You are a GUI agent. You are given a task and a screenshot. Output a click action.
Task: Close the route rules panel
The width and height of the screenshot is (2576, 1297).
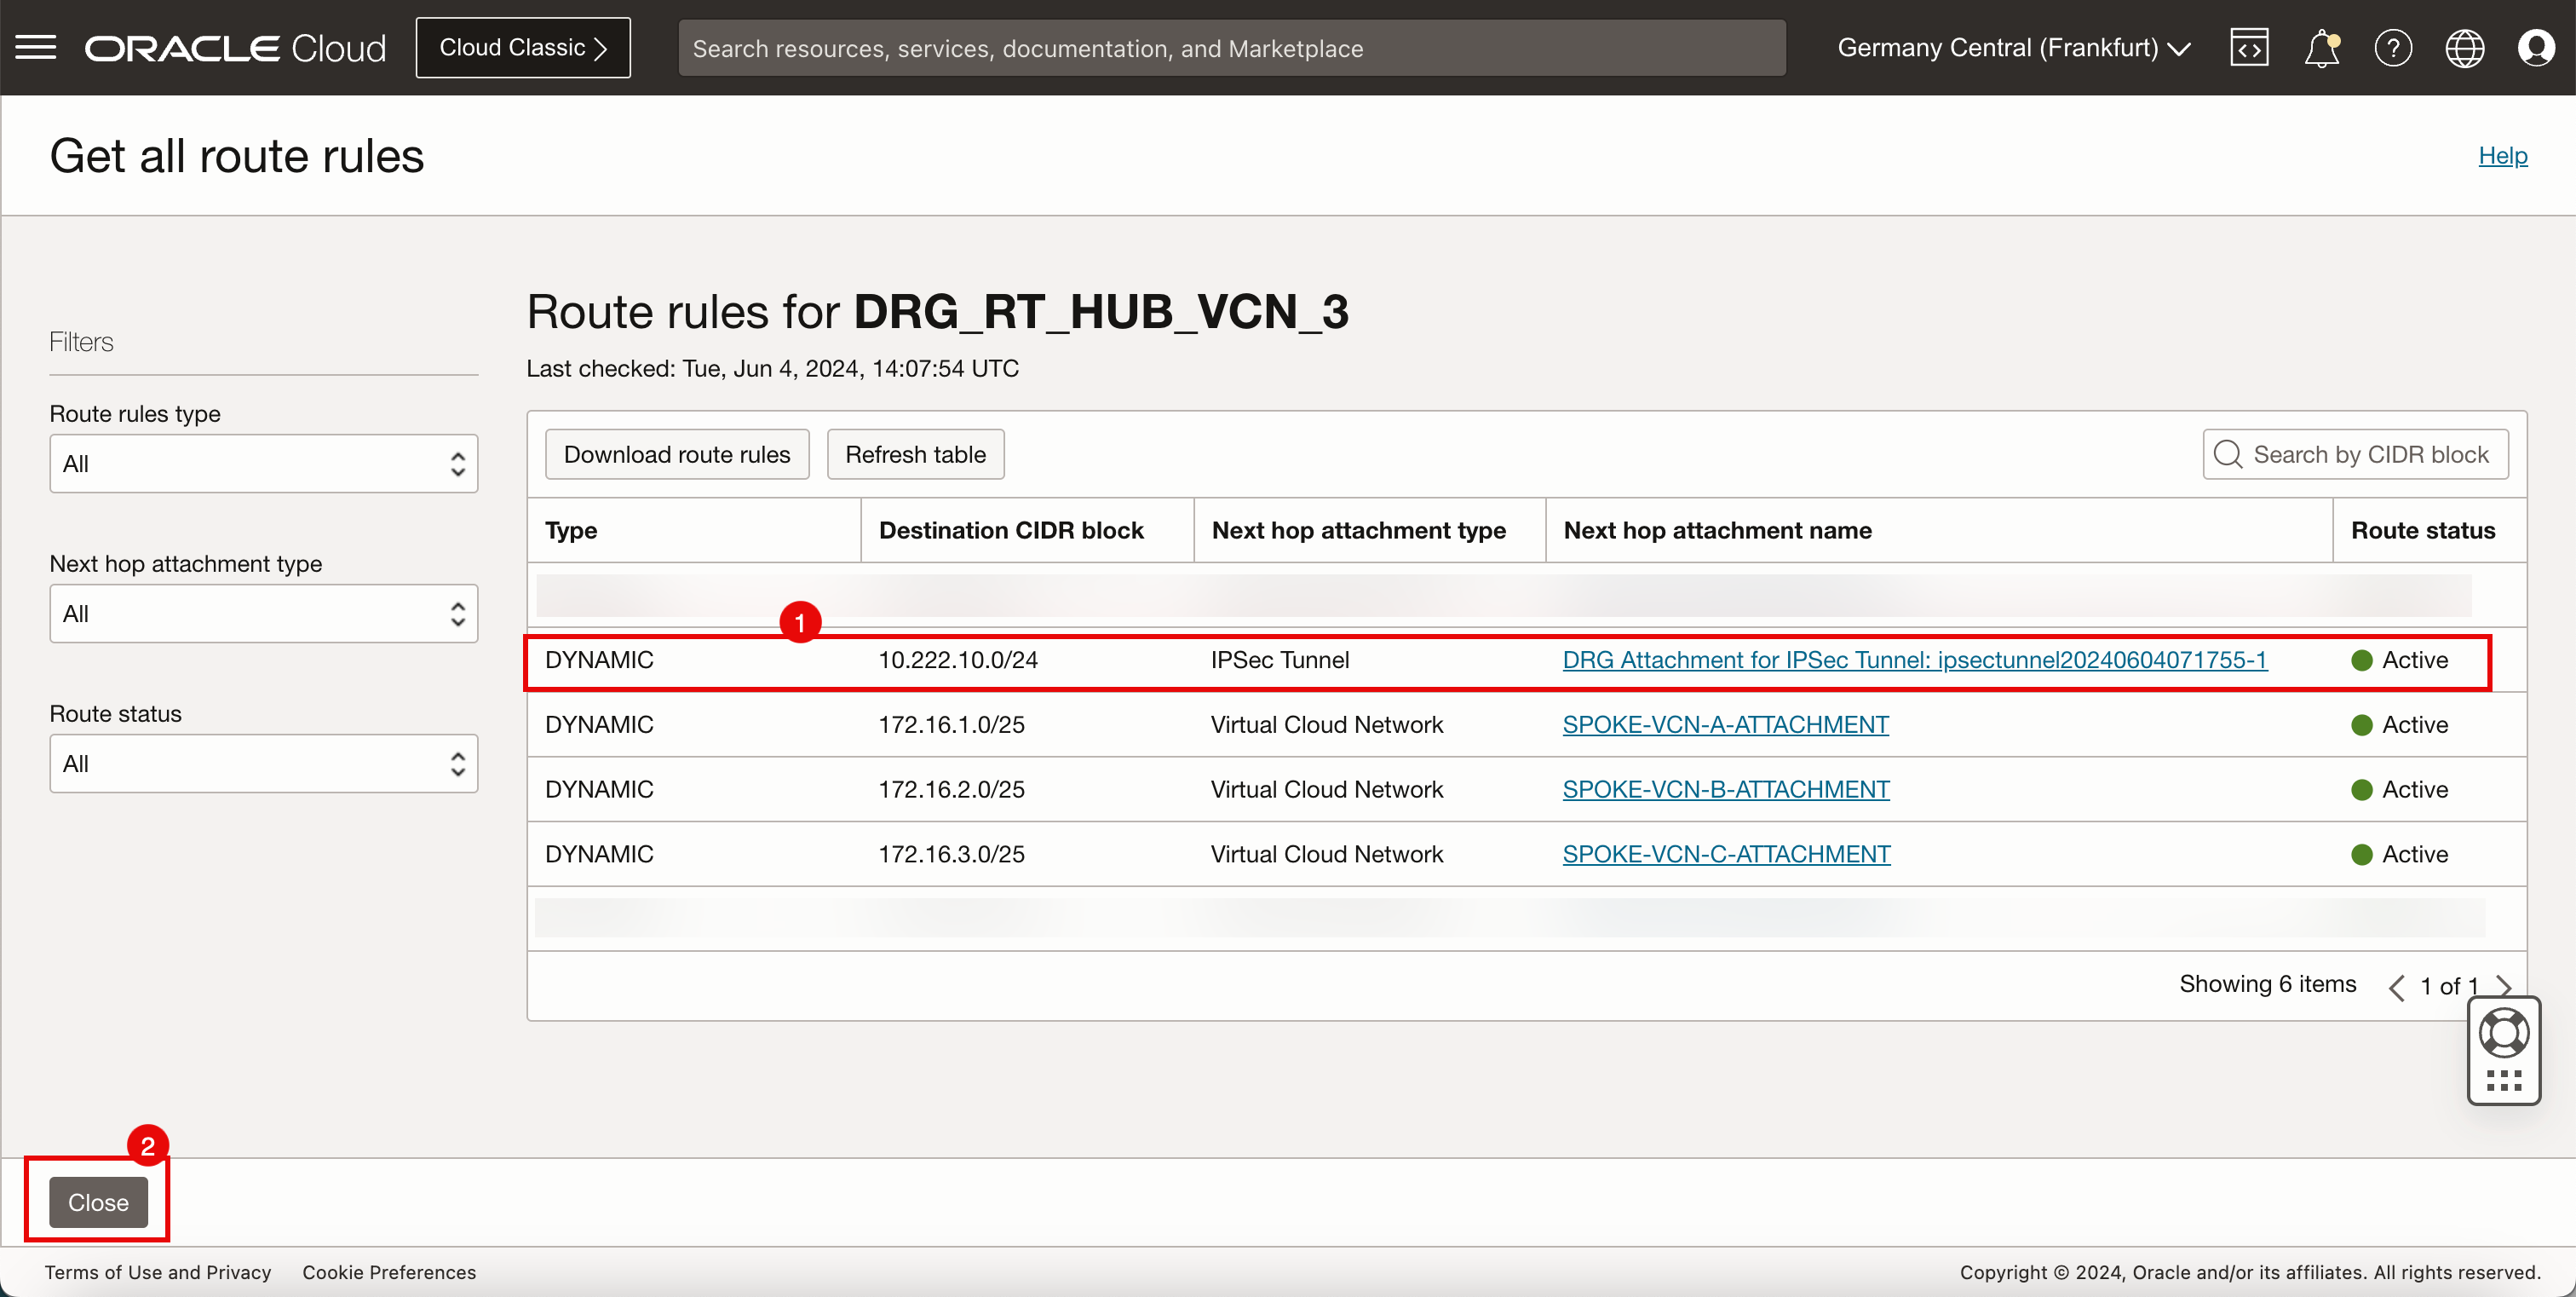98,1201
